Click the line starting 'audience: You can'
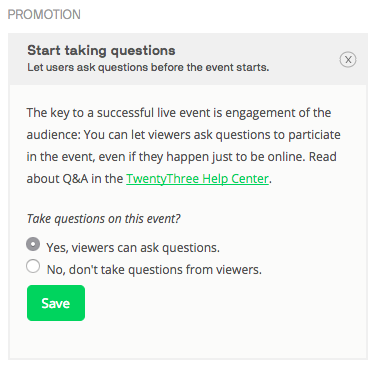 coord(183,135)
